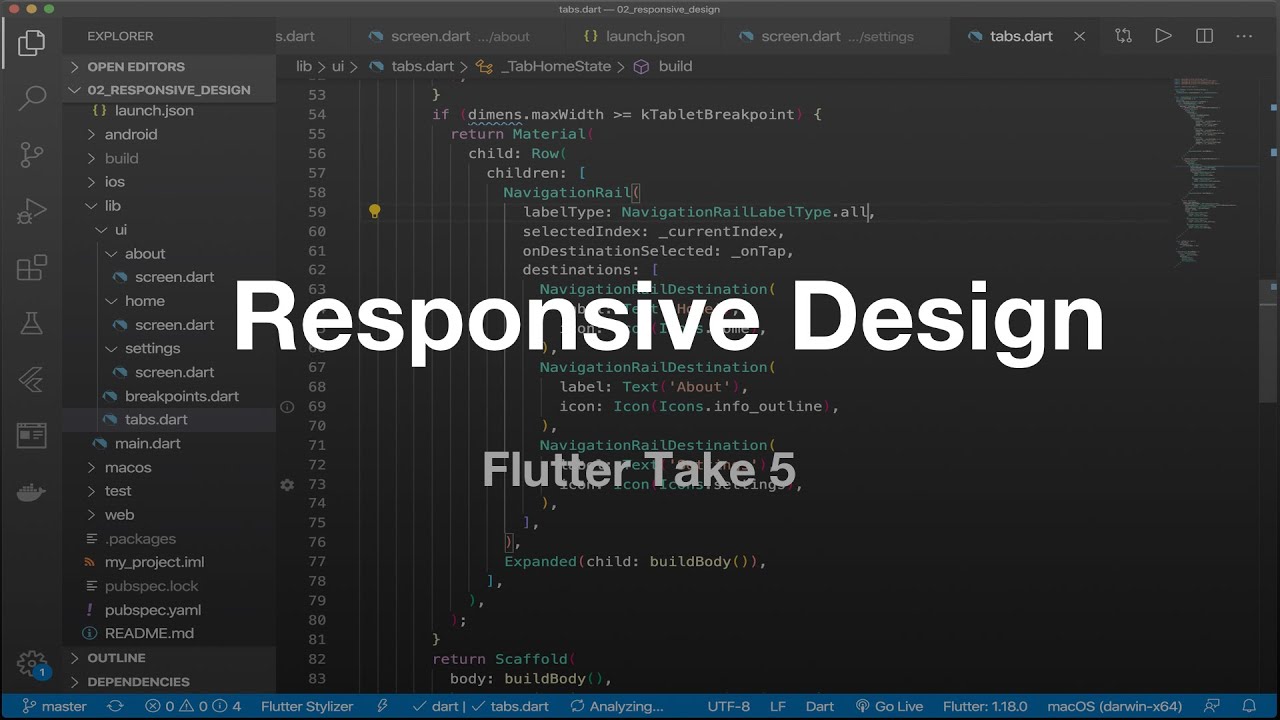
Task: Open the Source Control view
Action: pyautogui.click(x=32, y=155)
